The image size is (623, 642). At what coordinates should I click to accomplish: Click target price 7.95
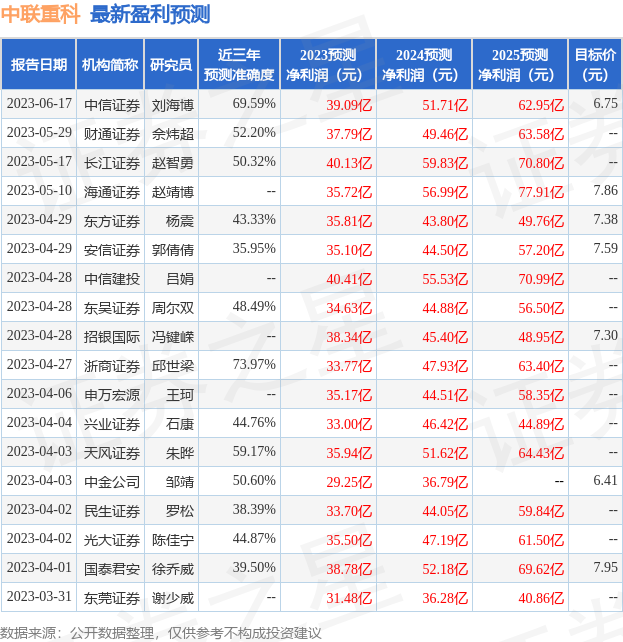(605, 568)
